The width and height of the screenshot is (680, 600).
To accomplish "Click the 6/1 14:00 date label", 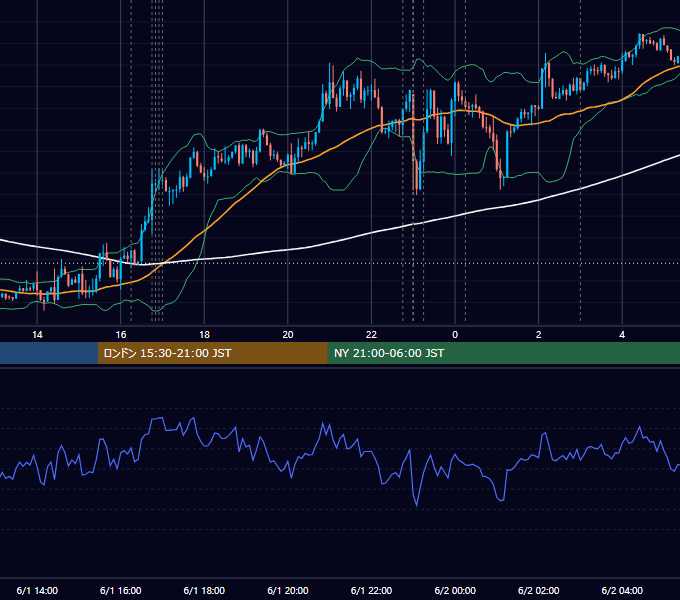I will point(37,590).
